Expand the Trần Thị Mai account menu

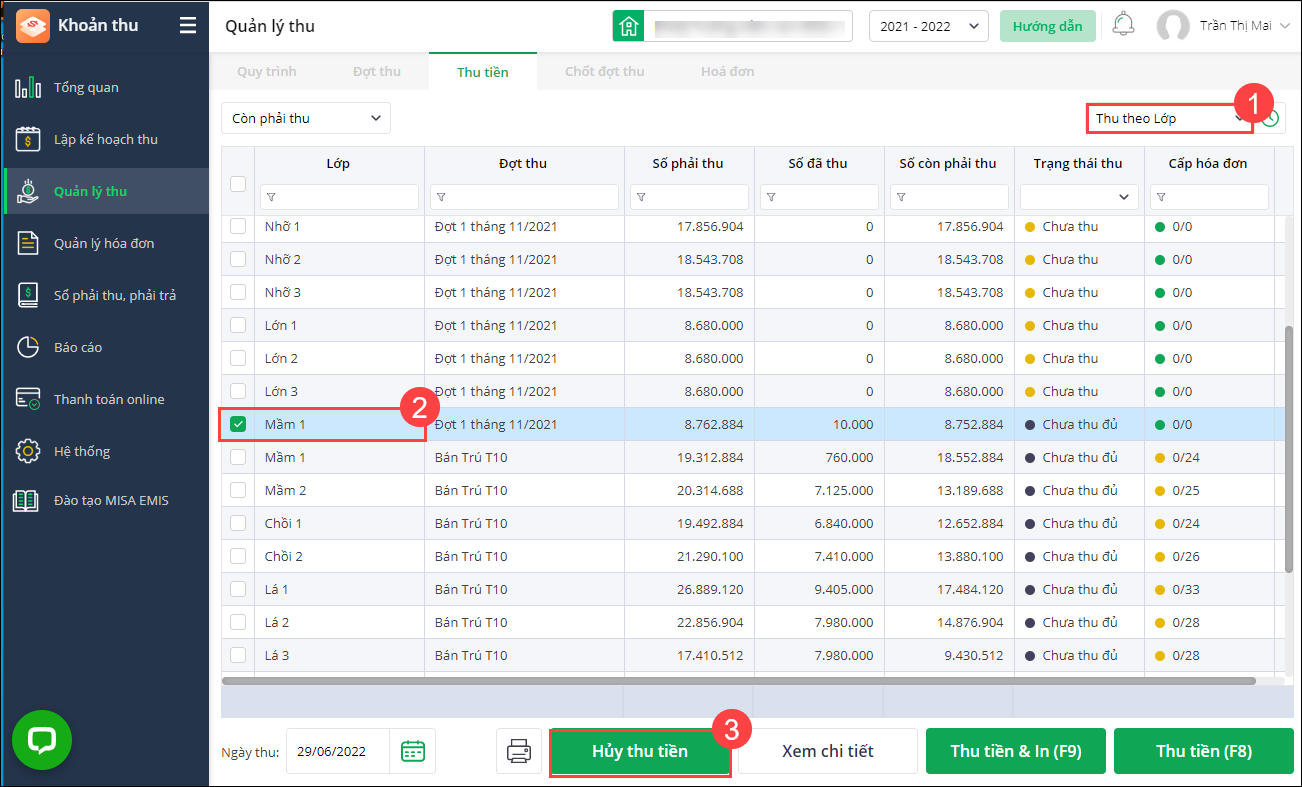click(1245, 26)
